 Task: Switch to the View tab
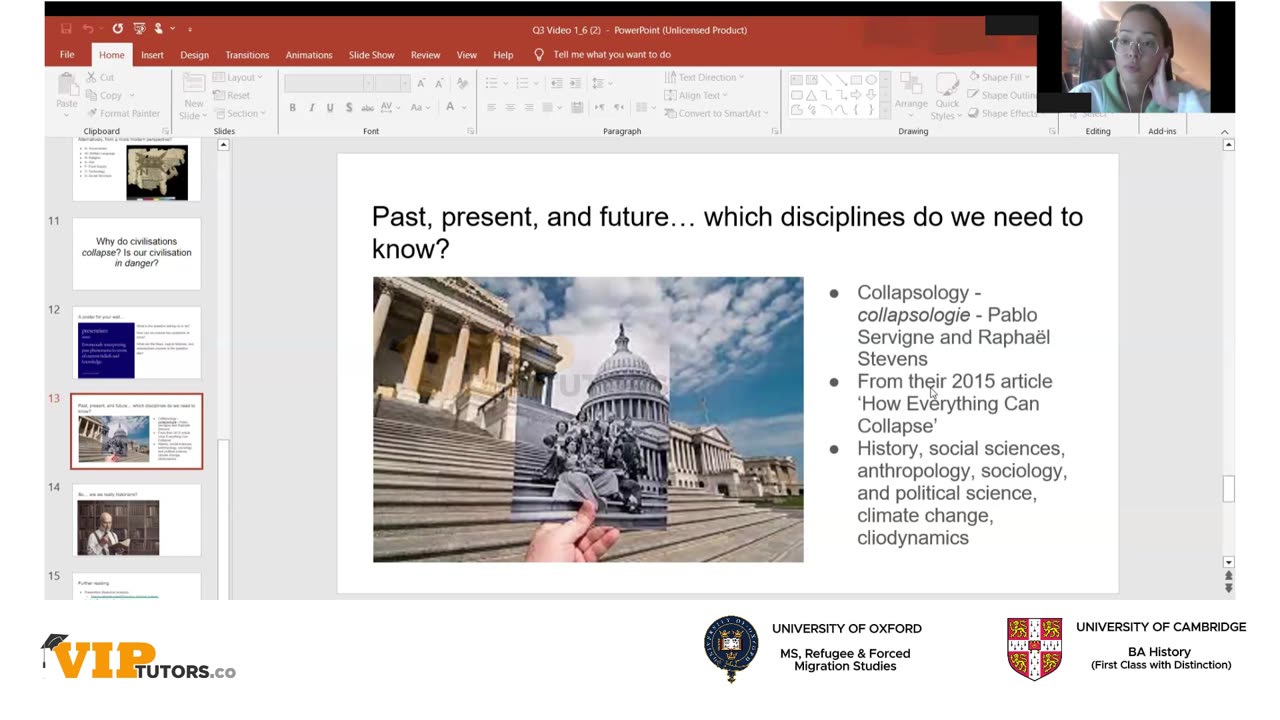(467, 55)
